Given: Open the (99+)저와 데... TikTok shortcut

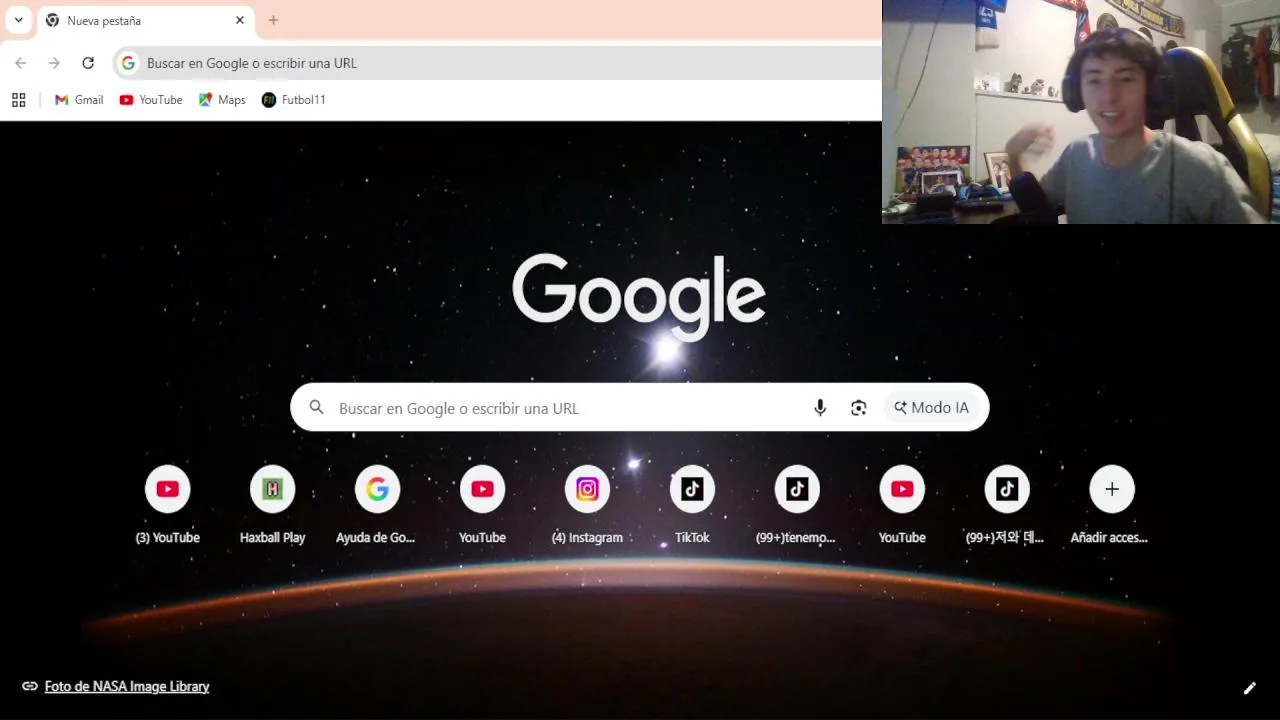Looking at the screenshot, I should pos(1007,506).
